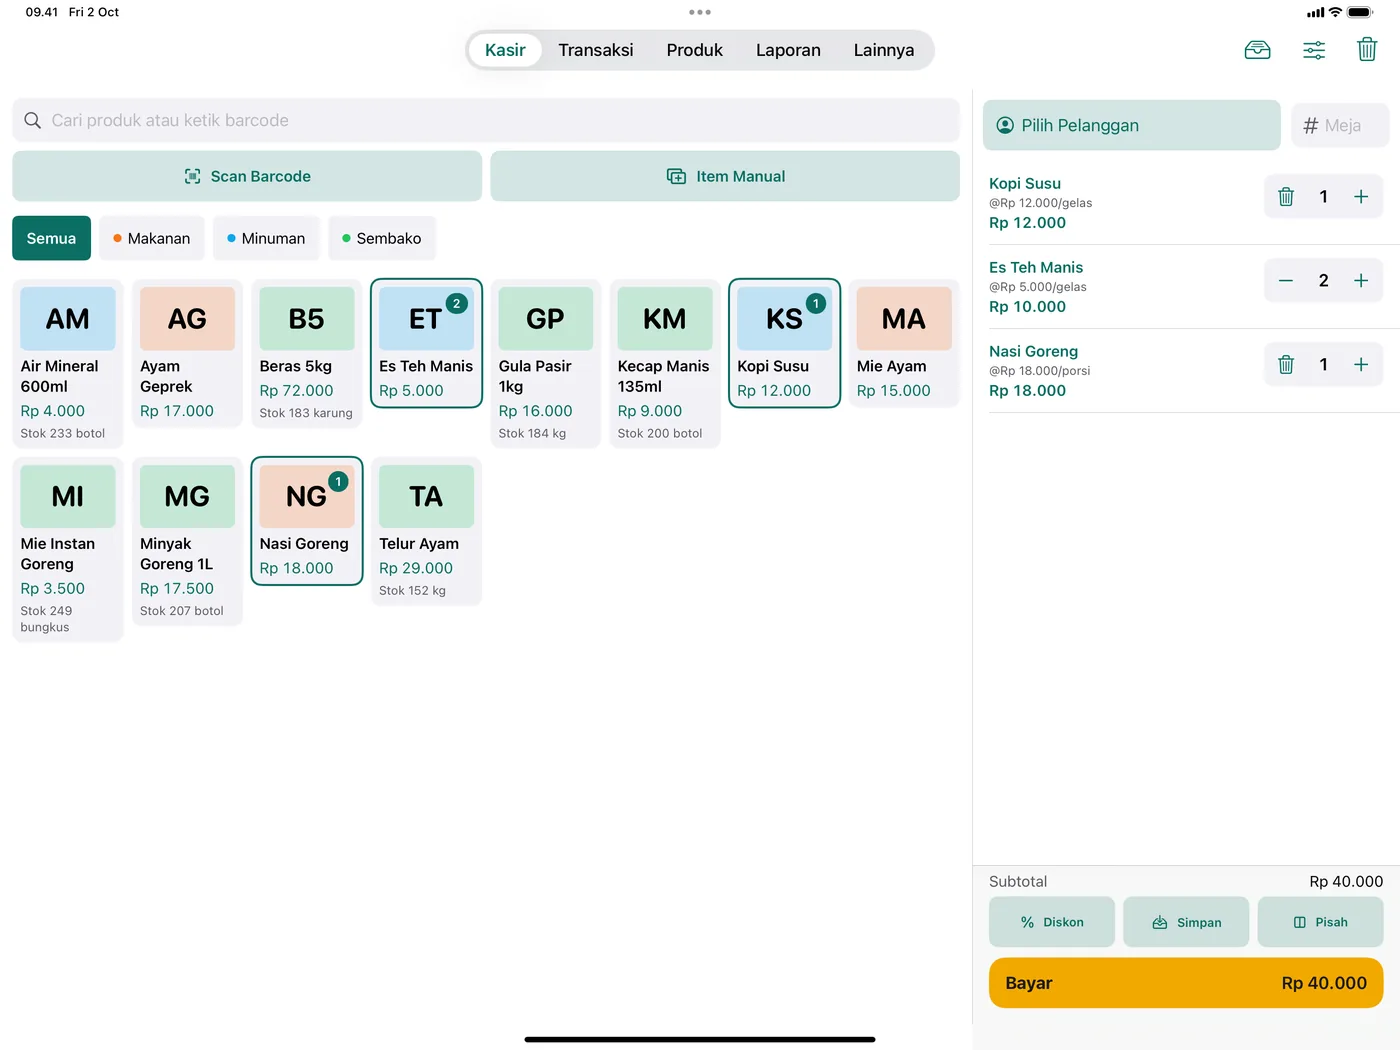This screenshot has height=1050, width=1400.
Task: Tap the Meja table number field
Action: (1340, 125)
